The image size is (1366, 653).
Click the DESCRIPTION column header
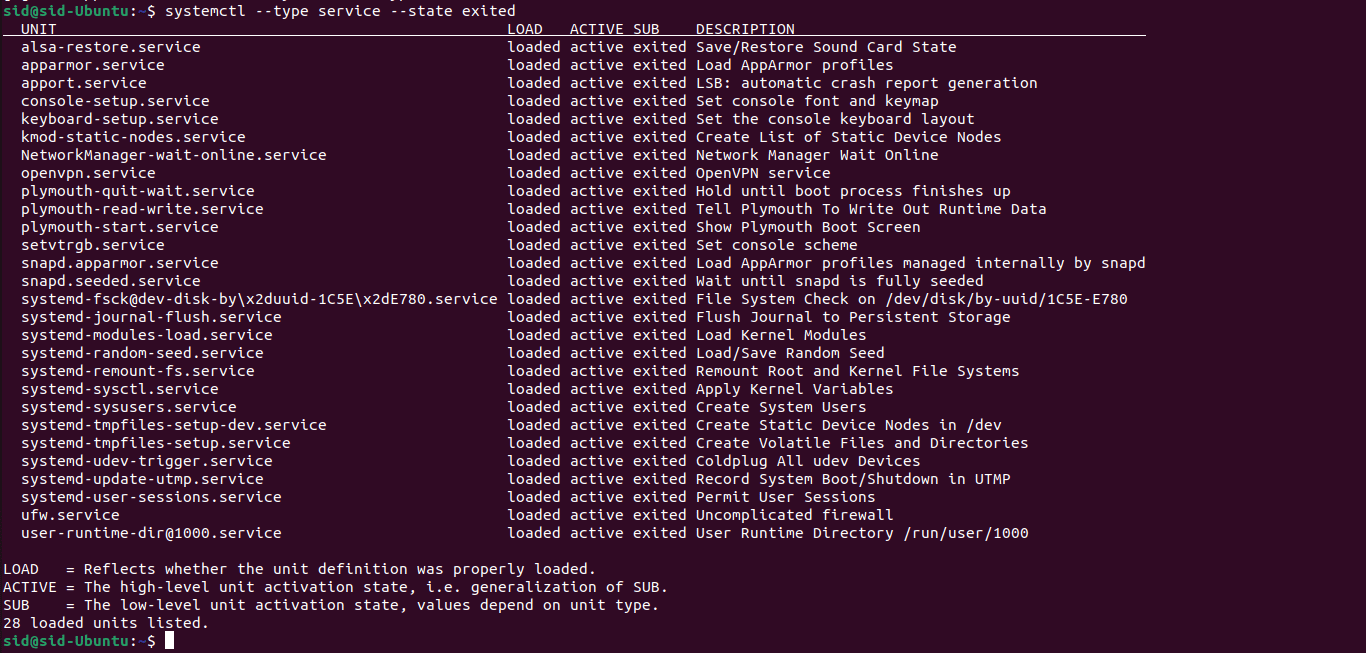[745, 29]
